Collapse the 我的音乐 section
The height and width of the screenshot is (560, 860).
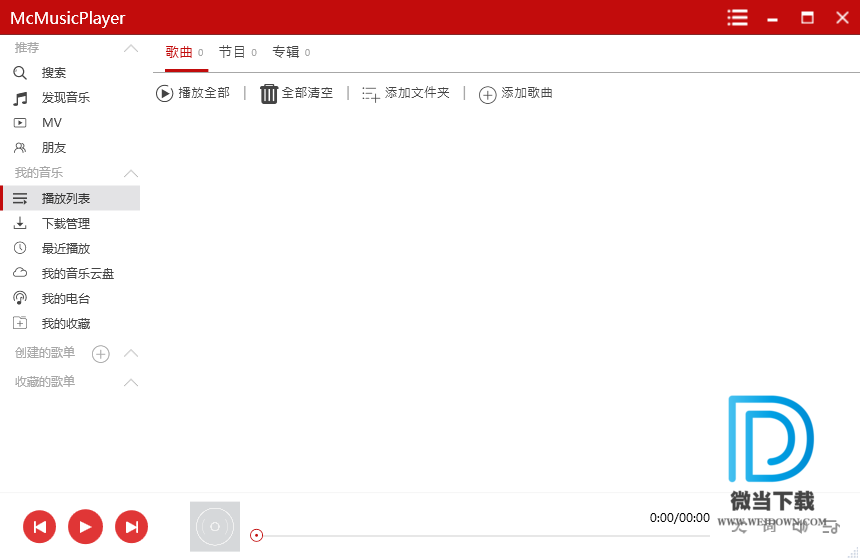131,174
